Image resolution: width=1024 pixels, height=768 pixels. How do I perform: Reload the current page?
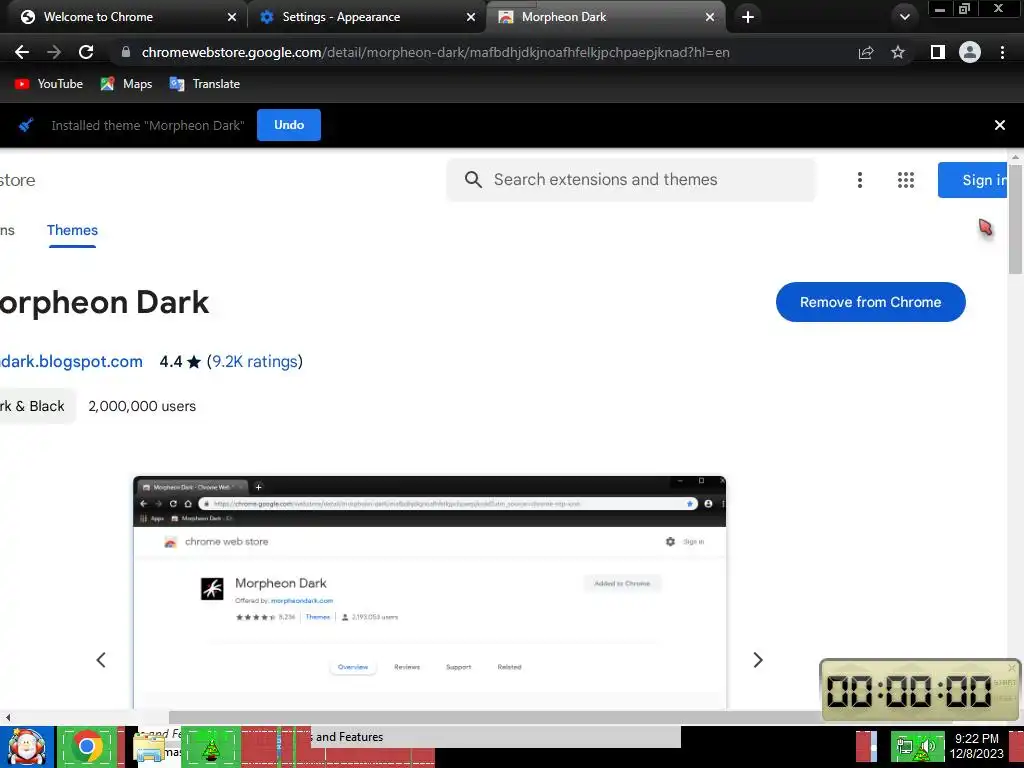click(86, 52)
